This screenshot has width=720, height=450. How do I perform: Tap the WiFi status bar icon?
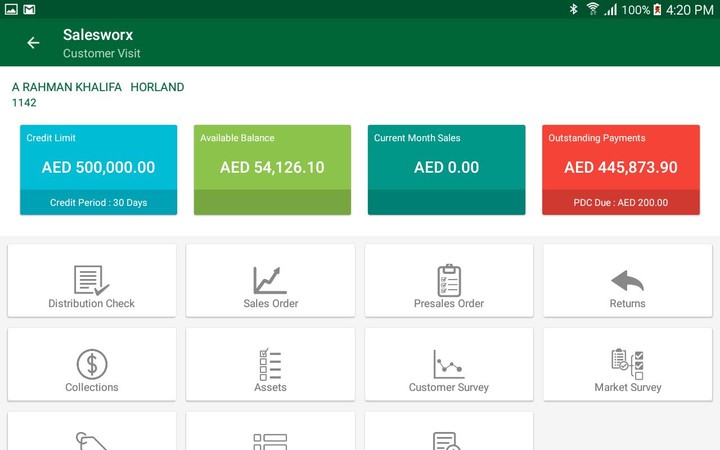pos(592,9)
